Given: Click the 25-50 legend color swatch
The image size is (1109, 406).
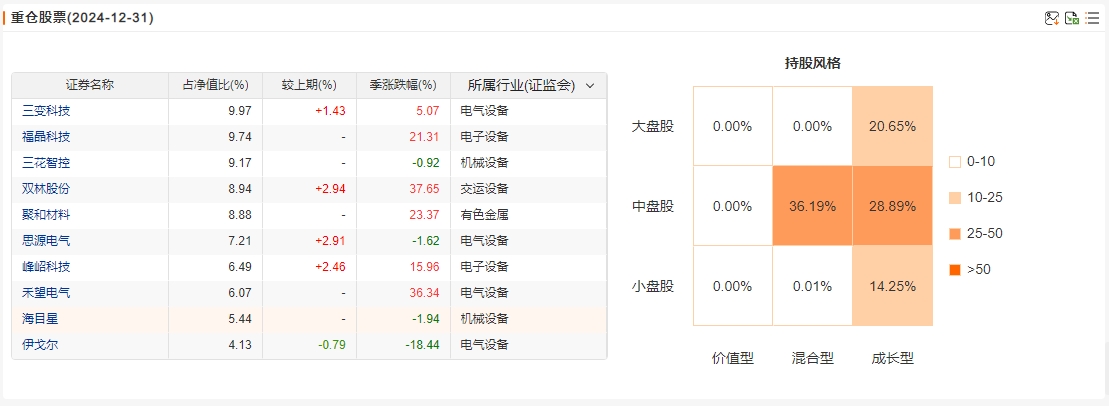Looking at the screenshot, I should [x=955, y=233].
